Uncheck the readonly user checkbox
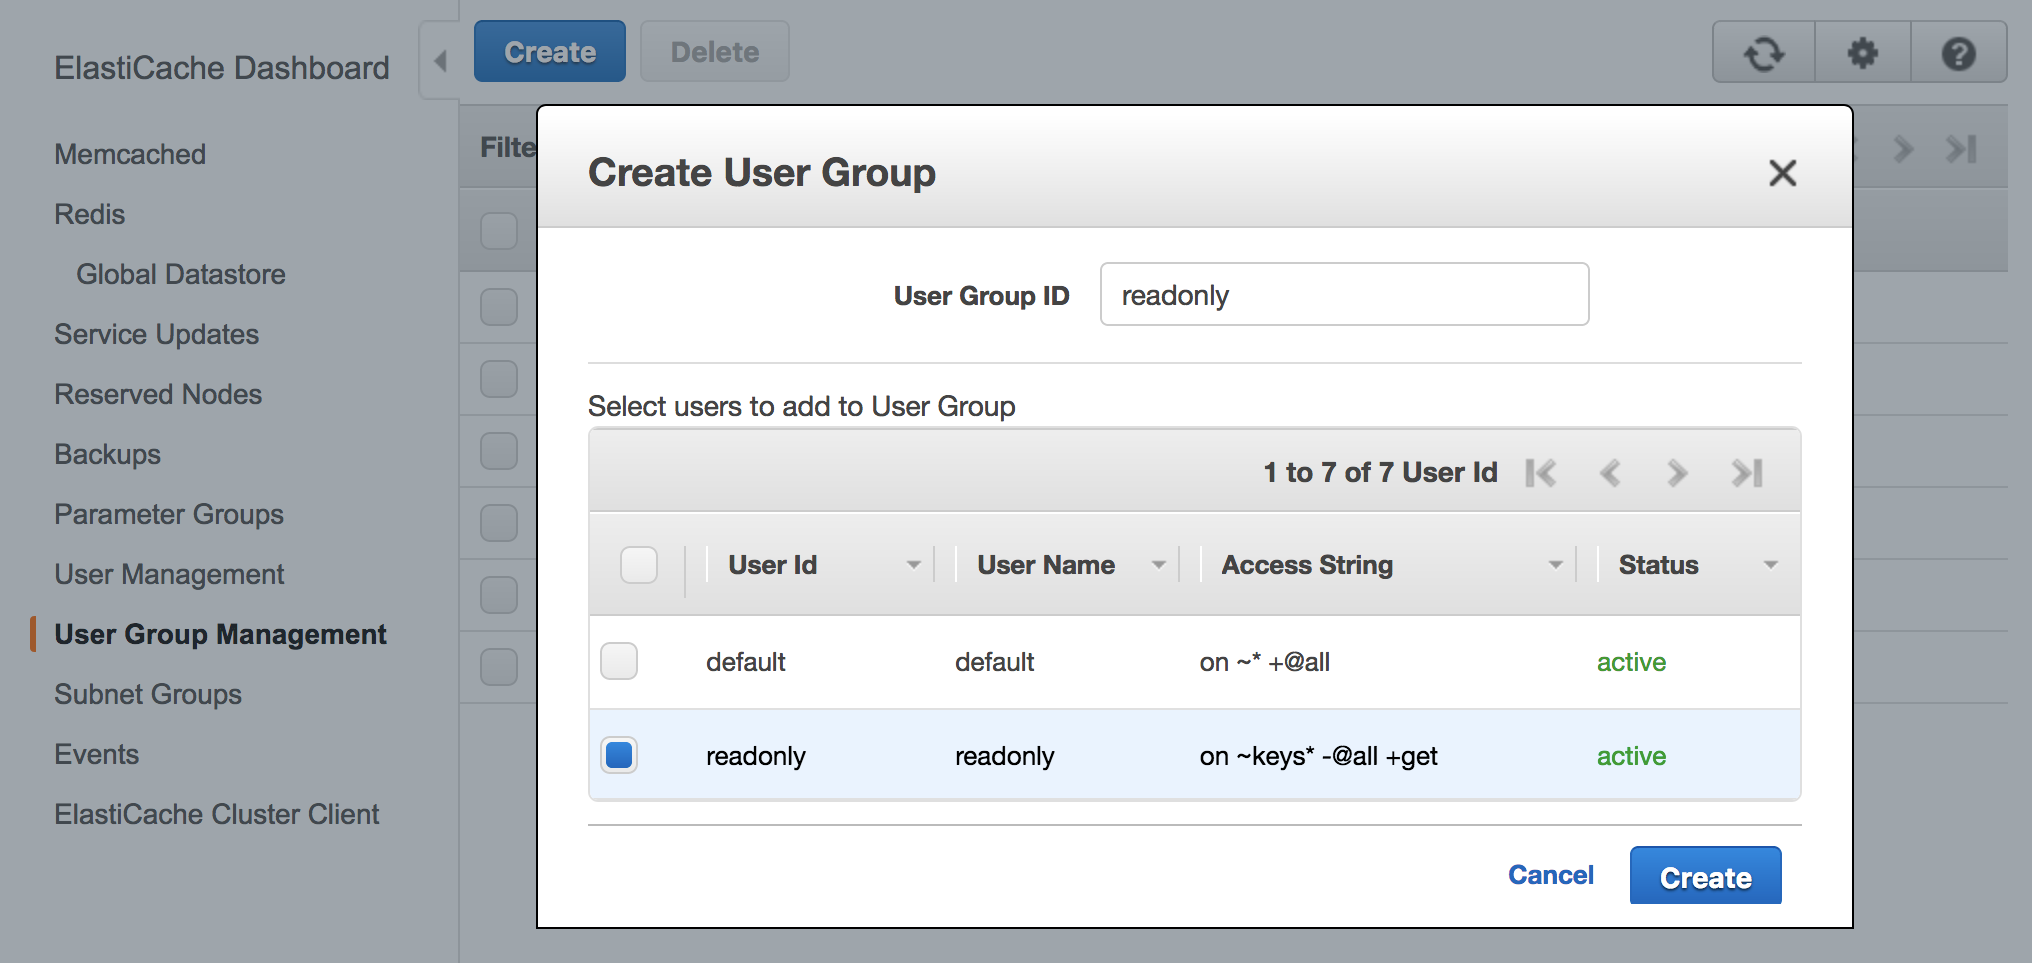This screenshot has height=963, width=2032. (619, 755)
